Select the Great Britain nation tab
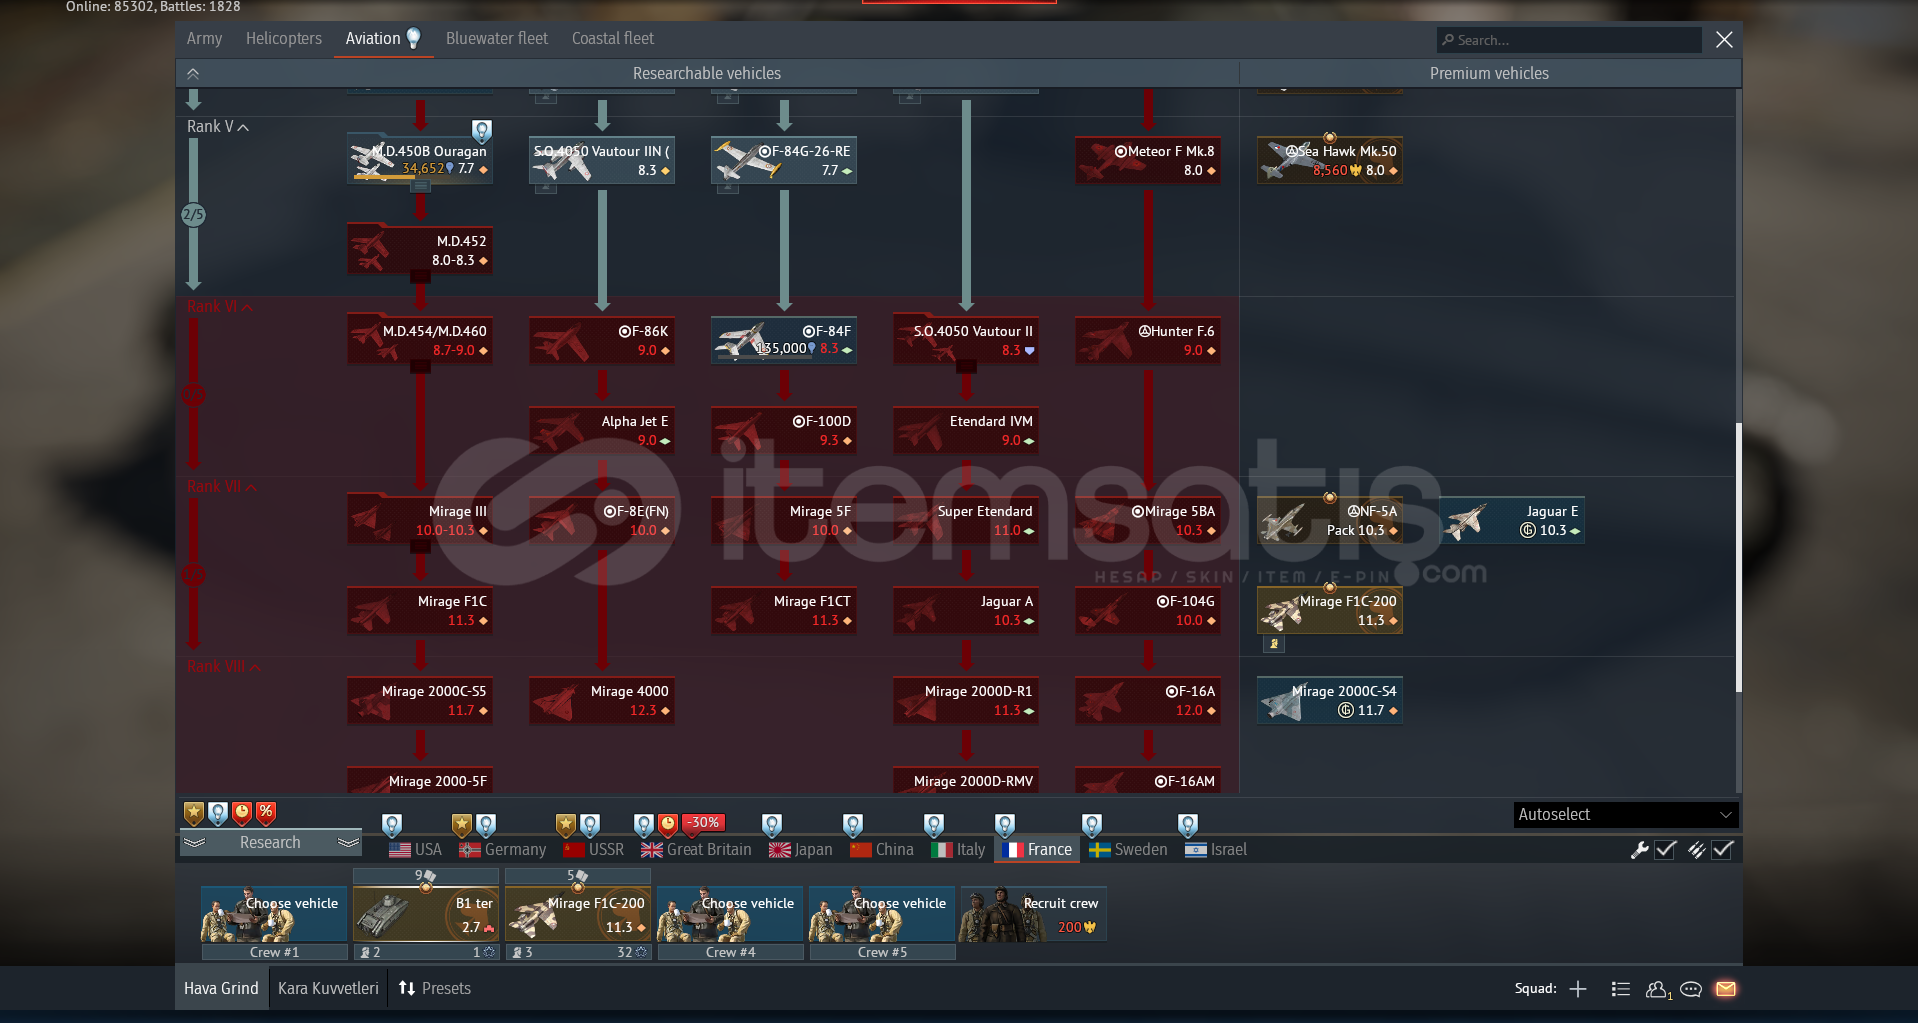1918x1023 pixels. click(x=696, y=850)
